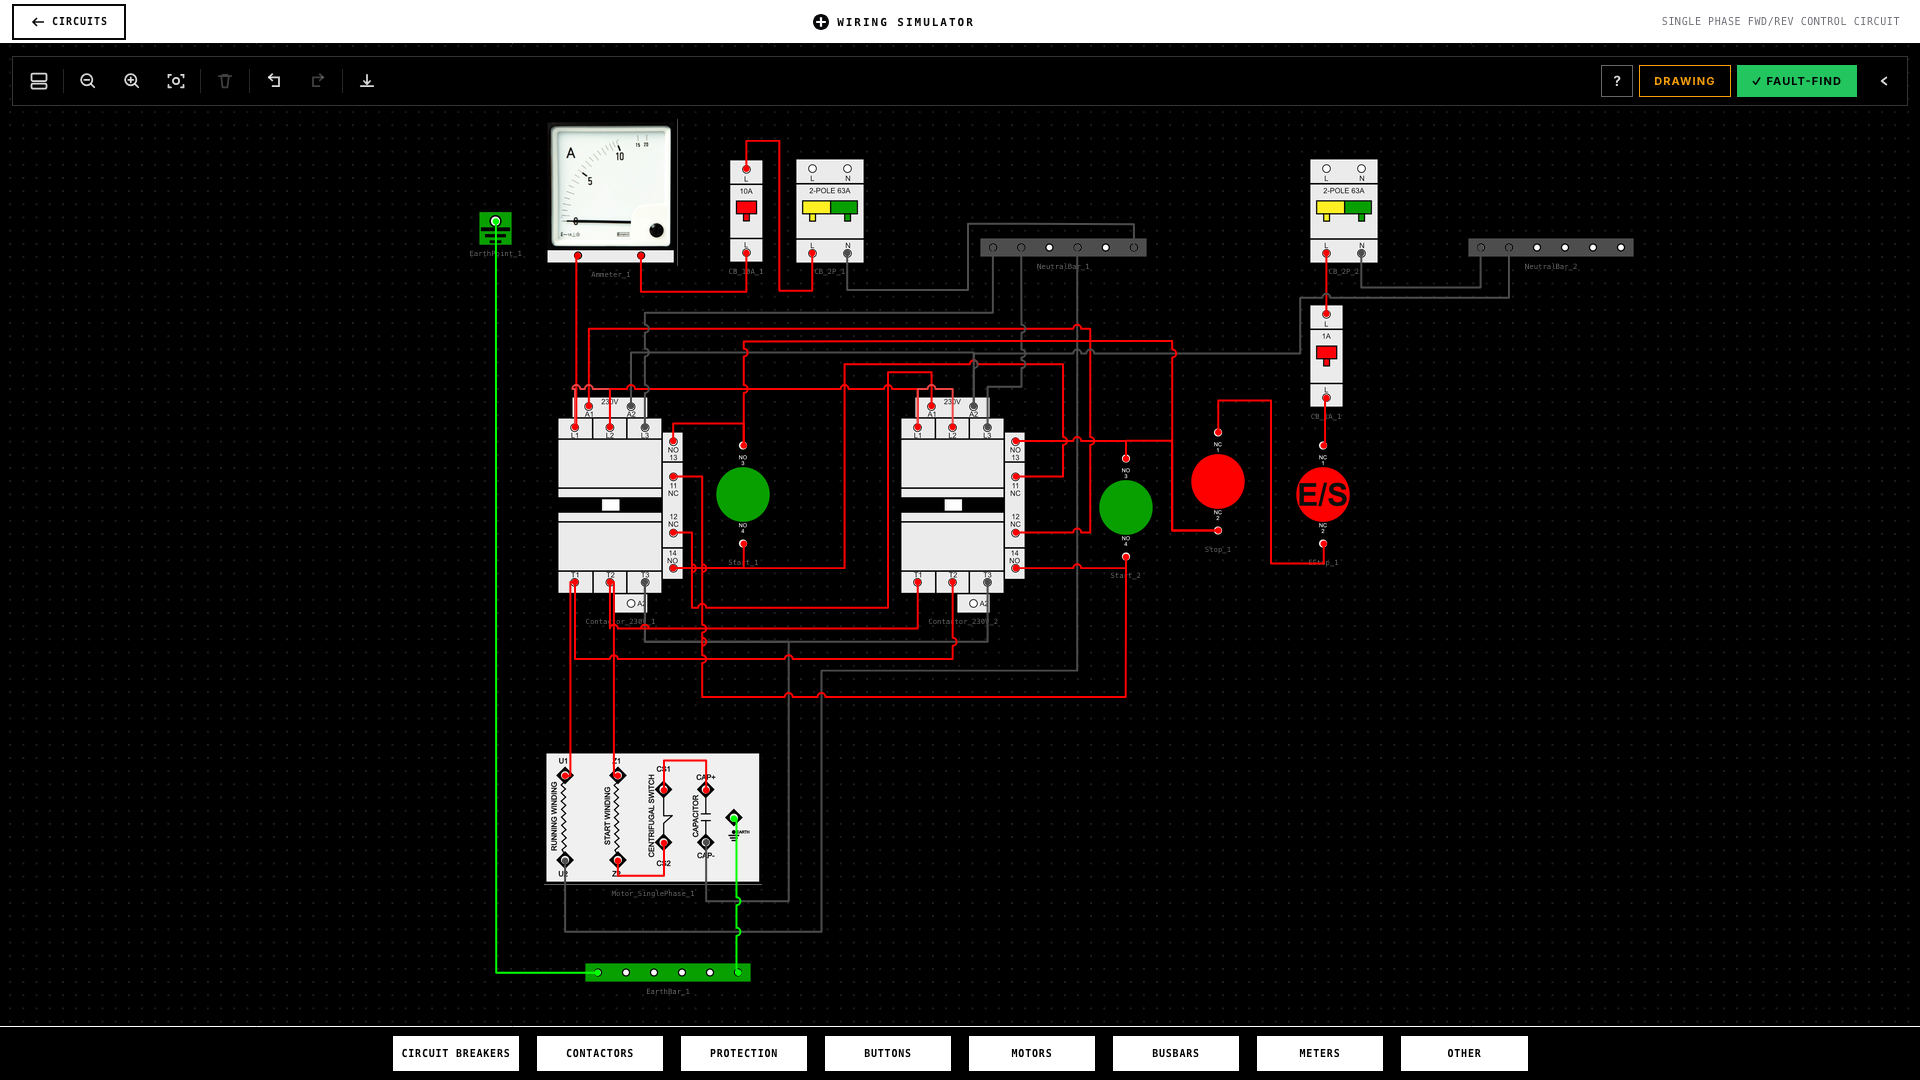Click the Wiring Simulator logo icon
Image resolution: width=1920 pixels, height=1080 pixels.
(821, 22)
